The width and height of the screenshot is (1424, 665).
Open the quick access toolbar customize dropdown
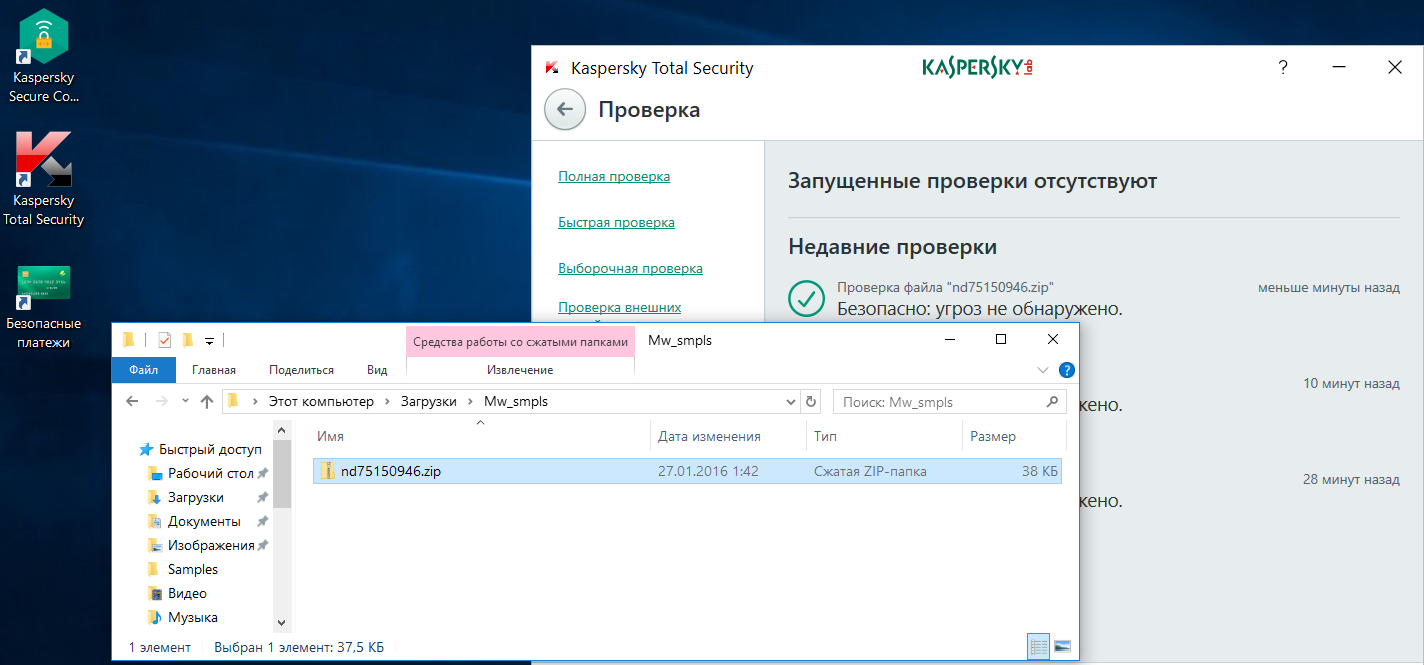[210, 341]
